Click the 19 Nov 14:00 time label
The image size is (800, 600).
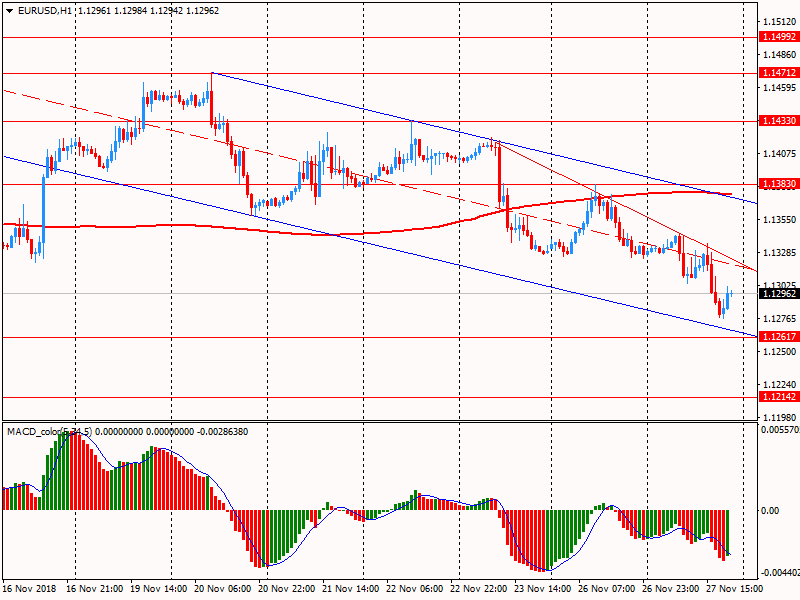159,589
